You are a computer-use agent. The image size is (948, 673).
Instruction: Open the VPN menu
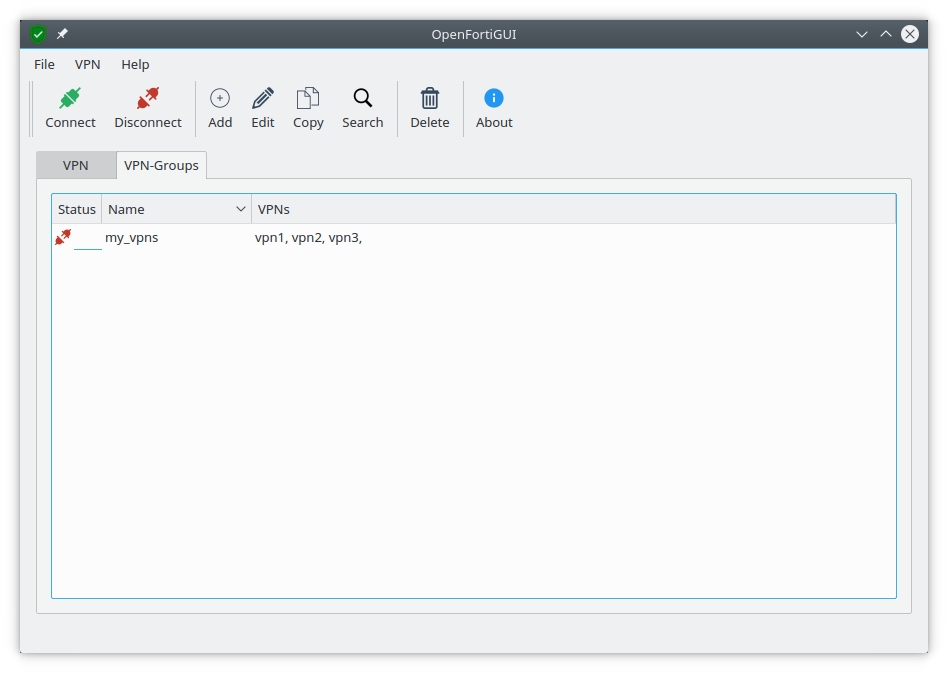coord(88,64)
